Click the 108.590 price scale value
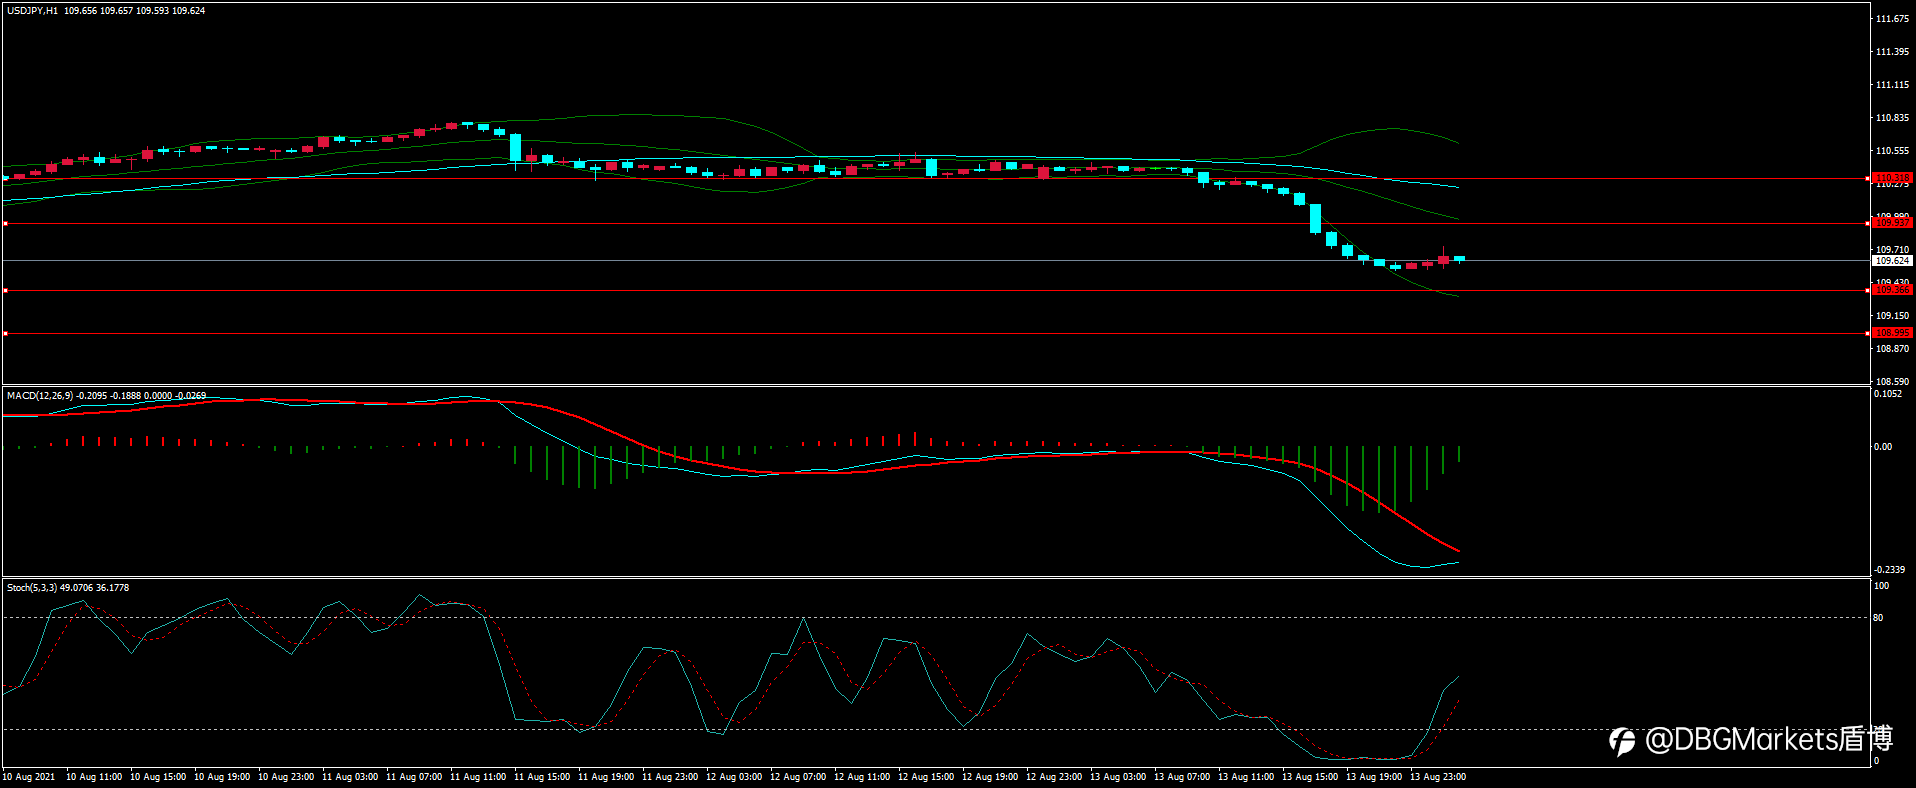Viewport: 1916px width, 788px height. 1892,382
